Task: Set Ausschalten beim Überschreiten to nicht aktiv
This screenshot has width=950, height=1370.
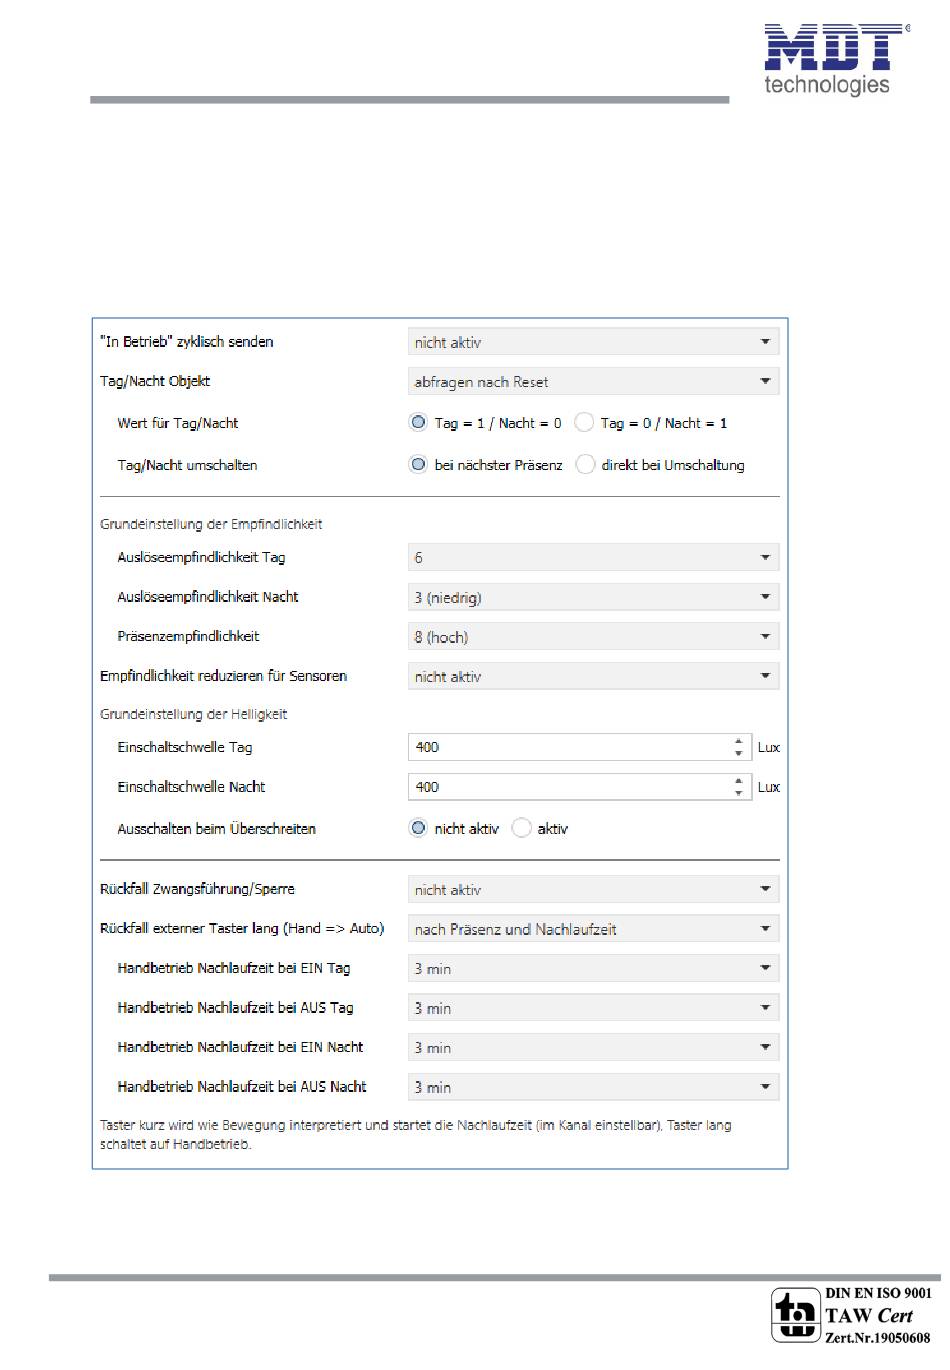Action: point(419,829)
